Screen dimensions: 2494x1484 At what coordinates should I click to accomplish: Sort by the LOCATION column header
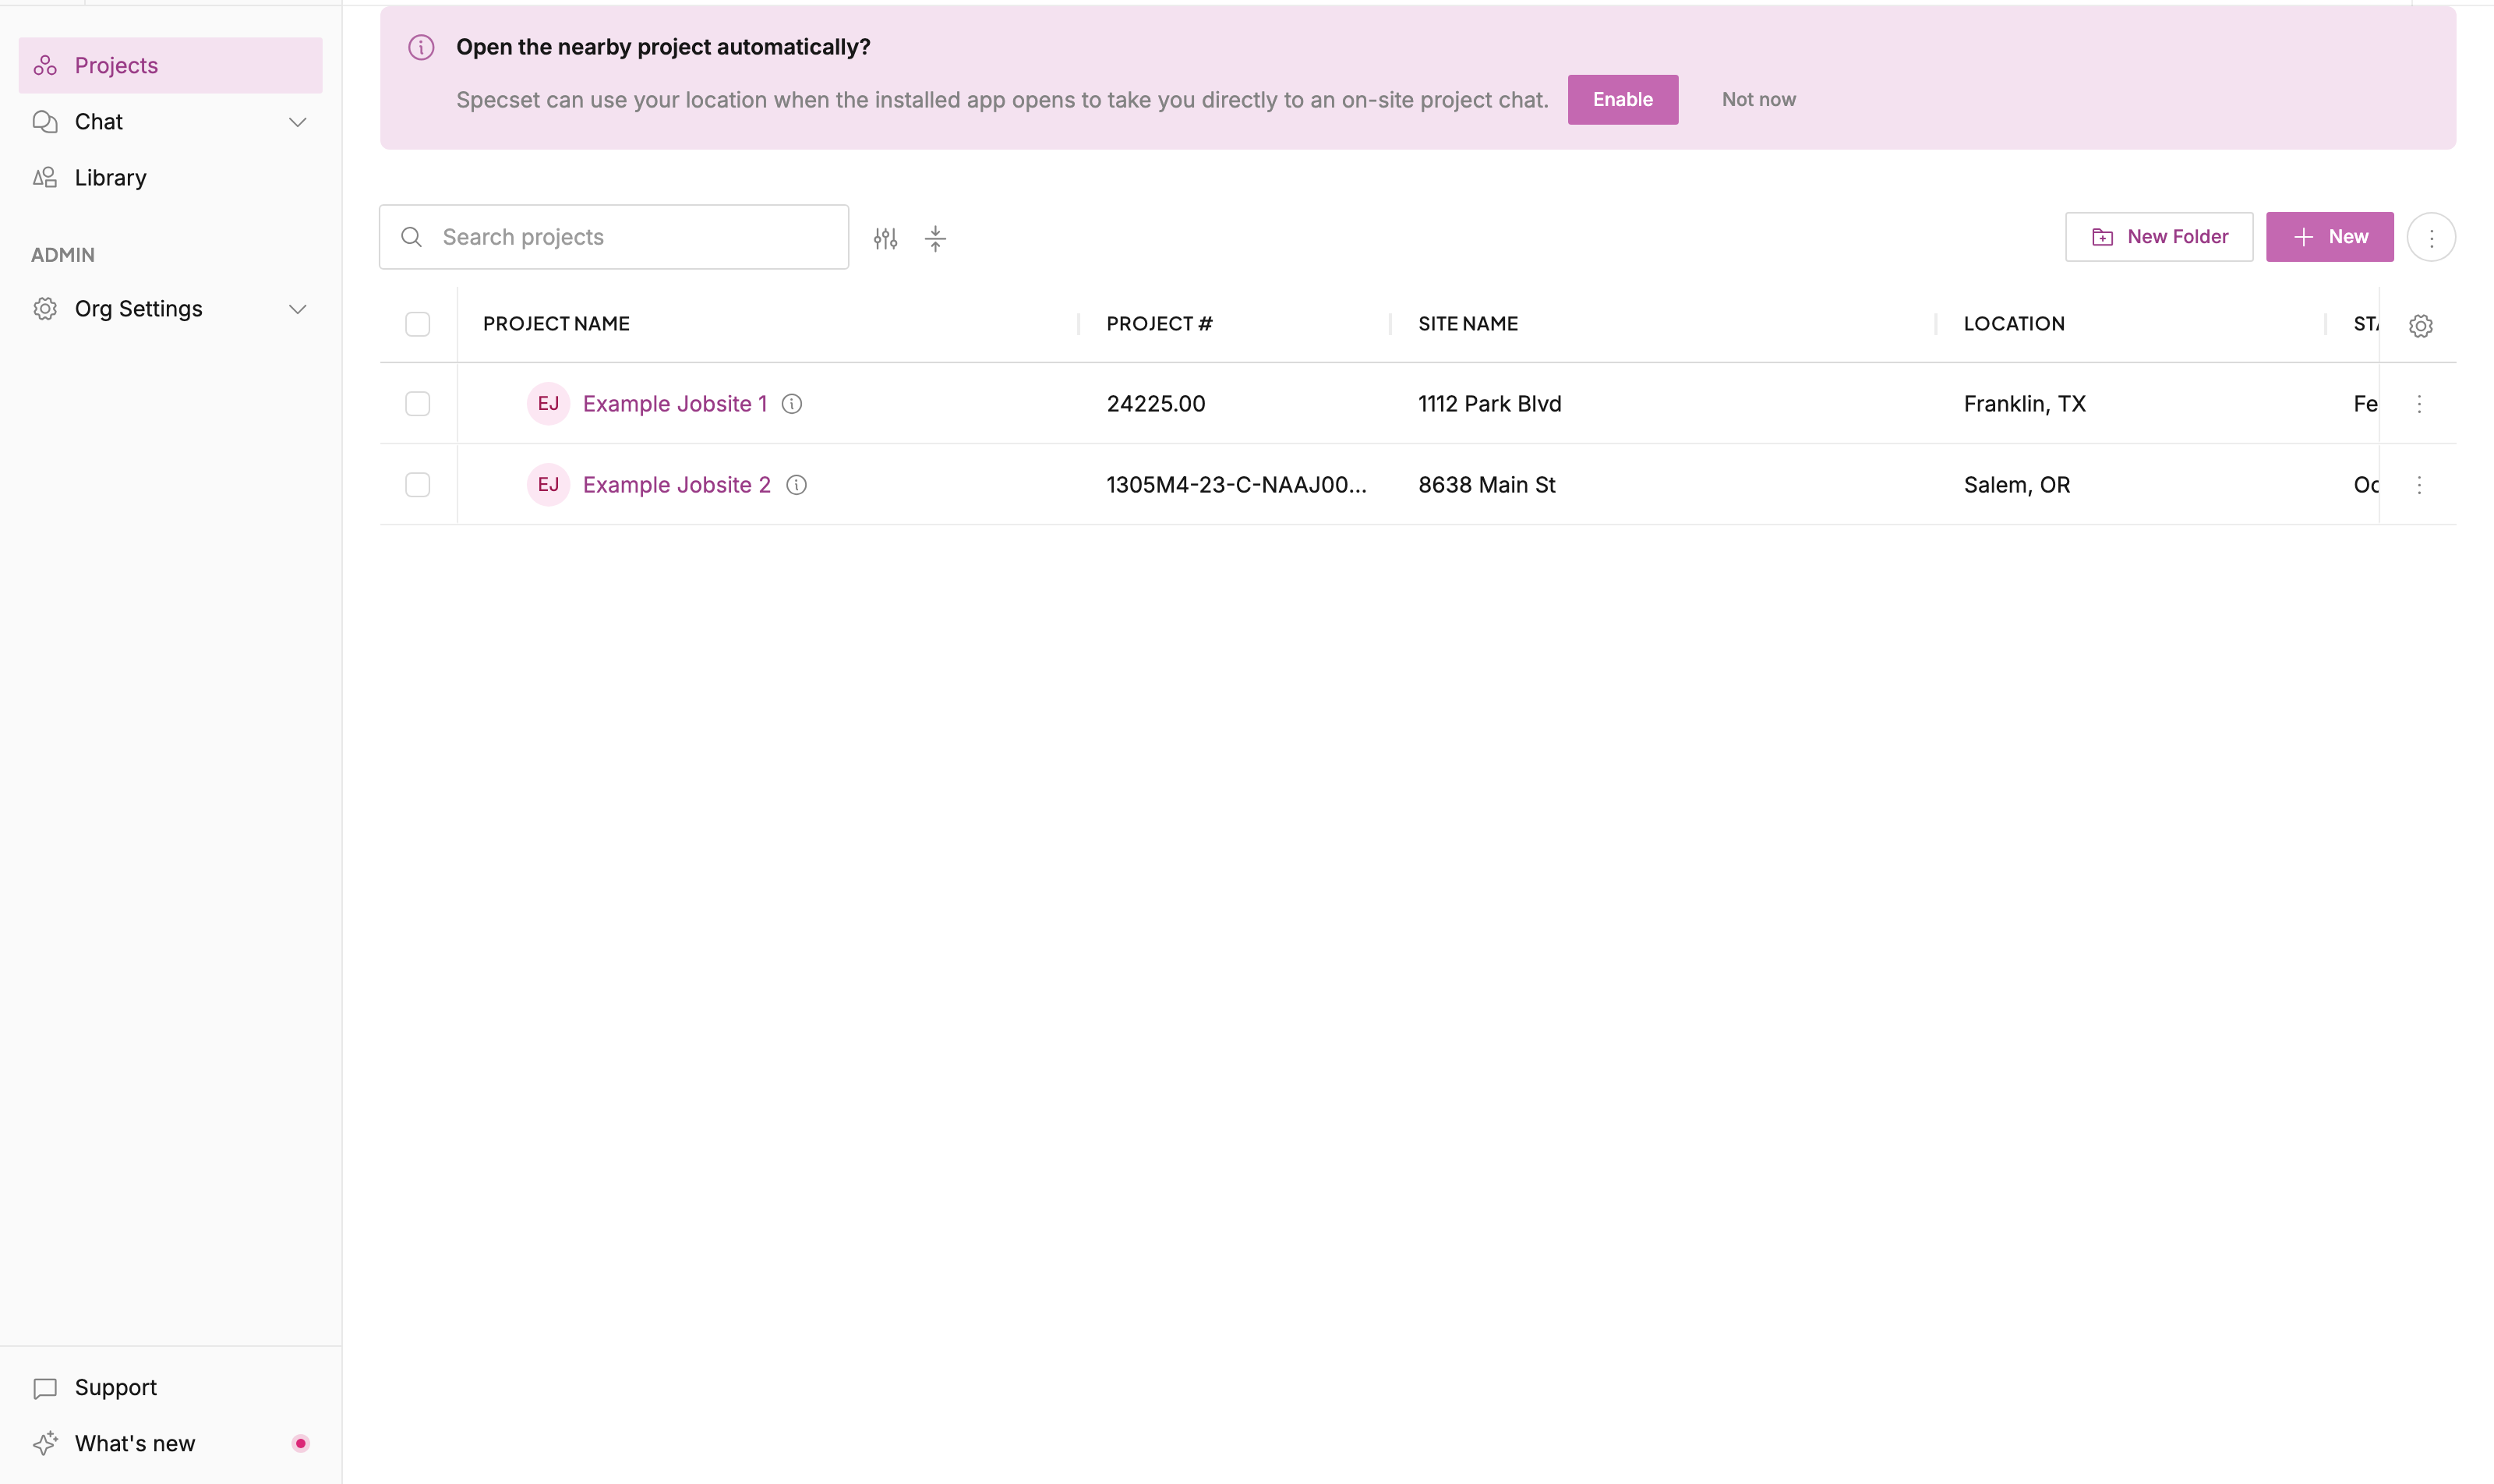point(2014,323)
